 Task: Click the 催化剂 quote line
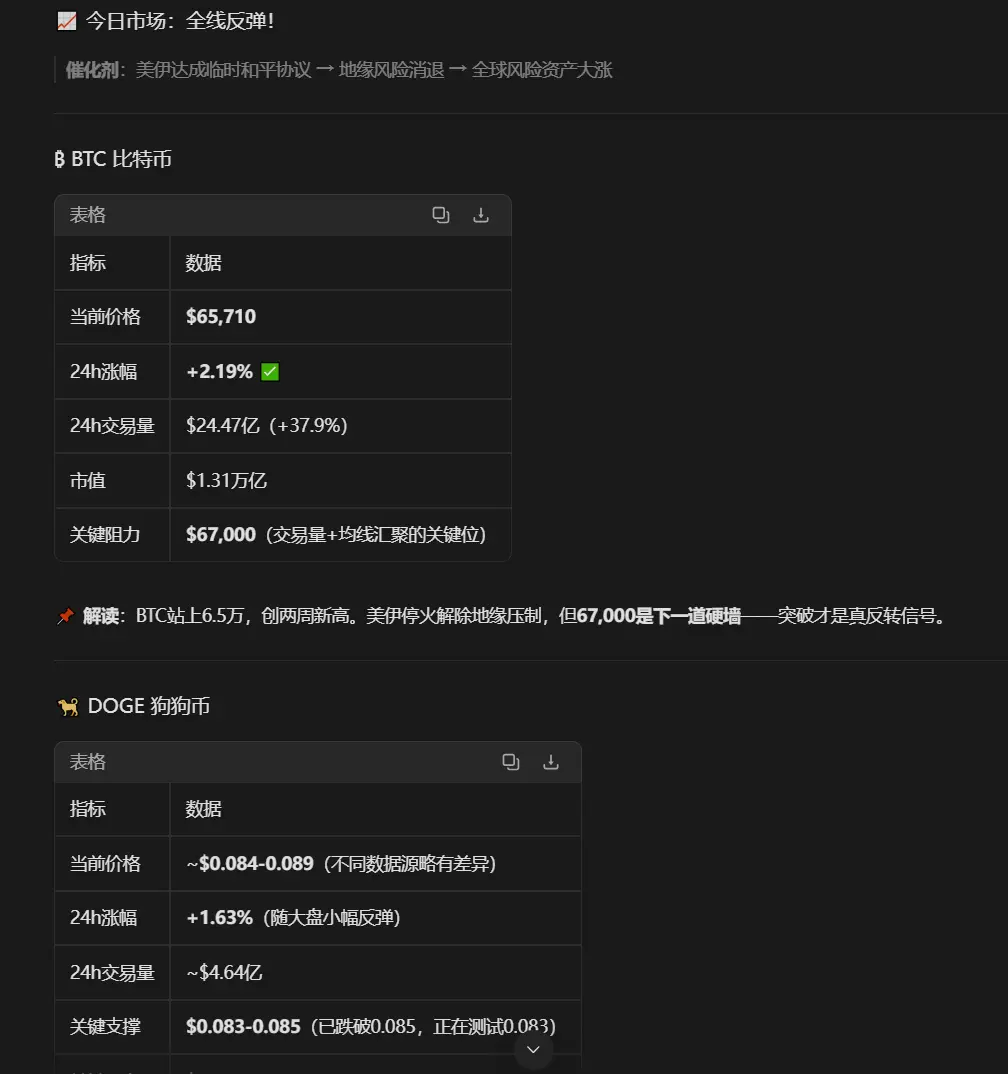[339, 70]
